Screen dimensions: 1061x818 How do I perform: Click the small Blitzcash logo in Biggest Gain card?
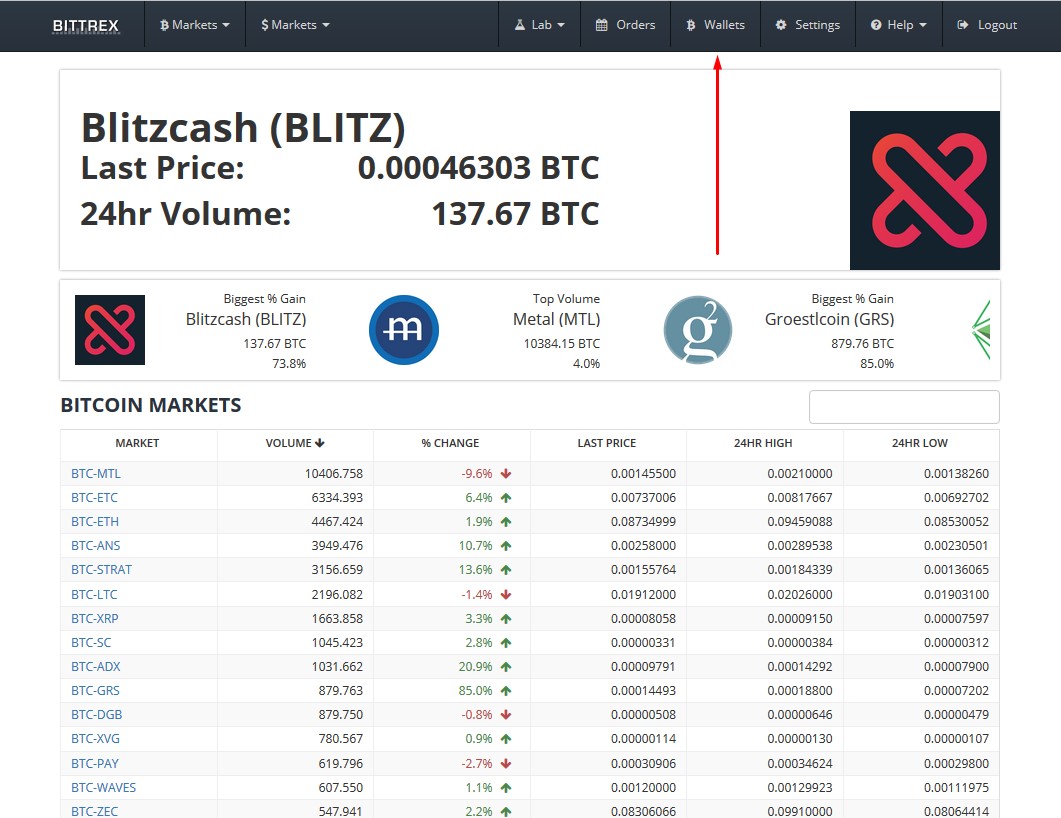[110, 330]
